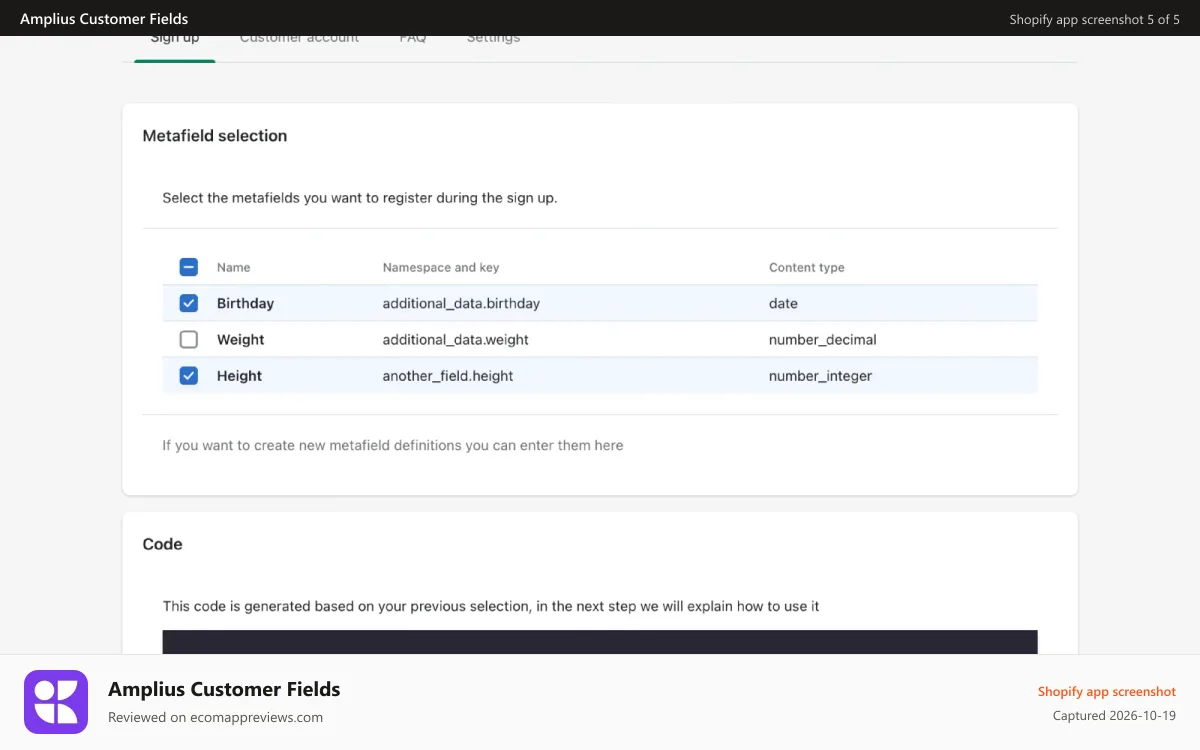The height and width of the screenshot is (750, 1200).
Task: Click the number_integer content type cell
Action: [x=820, y=375]
